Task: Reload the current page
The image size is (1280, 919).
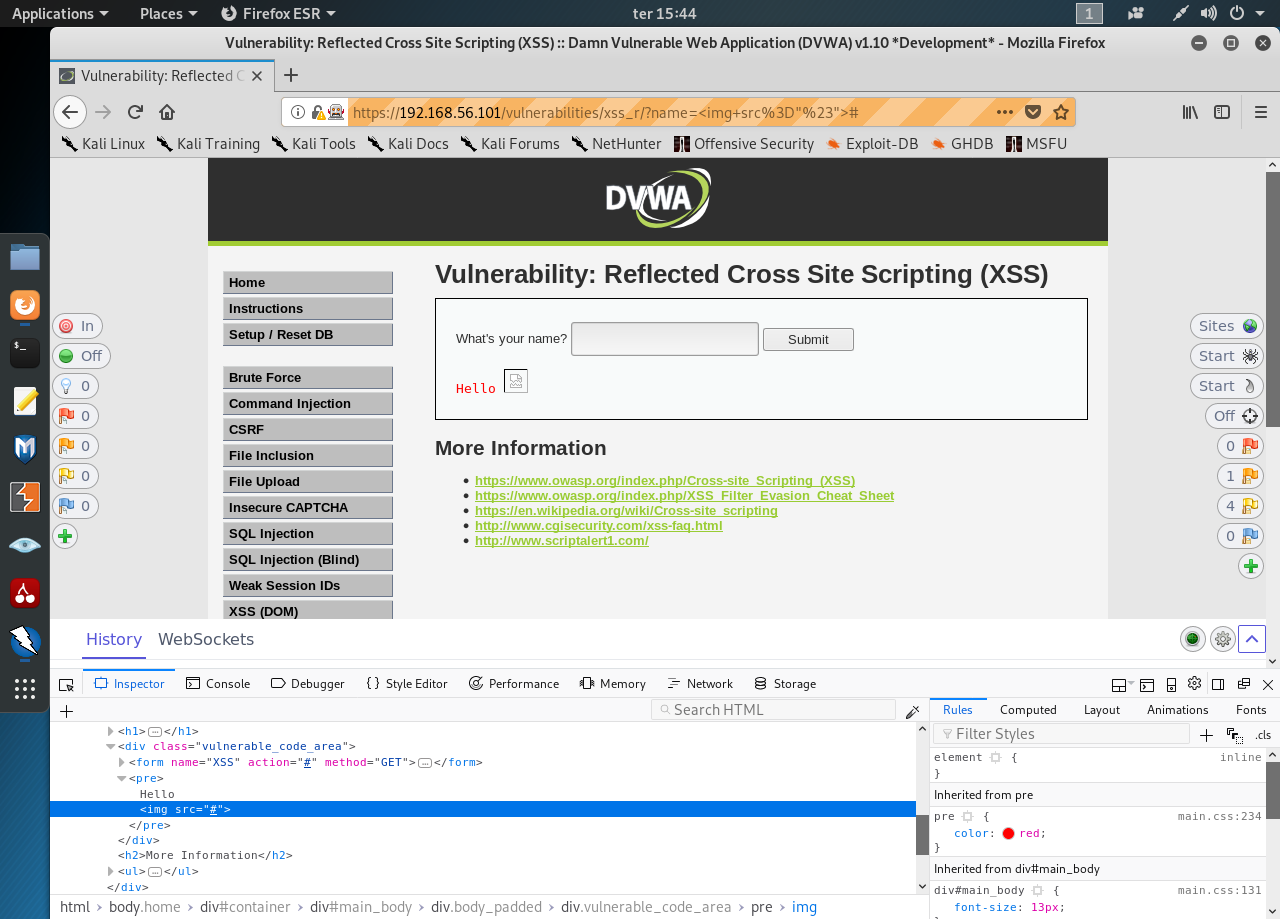Action: (x=135, y=112)
